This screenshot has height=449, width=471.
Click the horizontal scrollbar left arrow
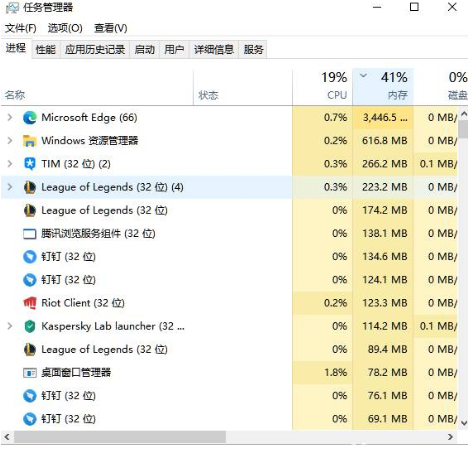click(7, 437)
